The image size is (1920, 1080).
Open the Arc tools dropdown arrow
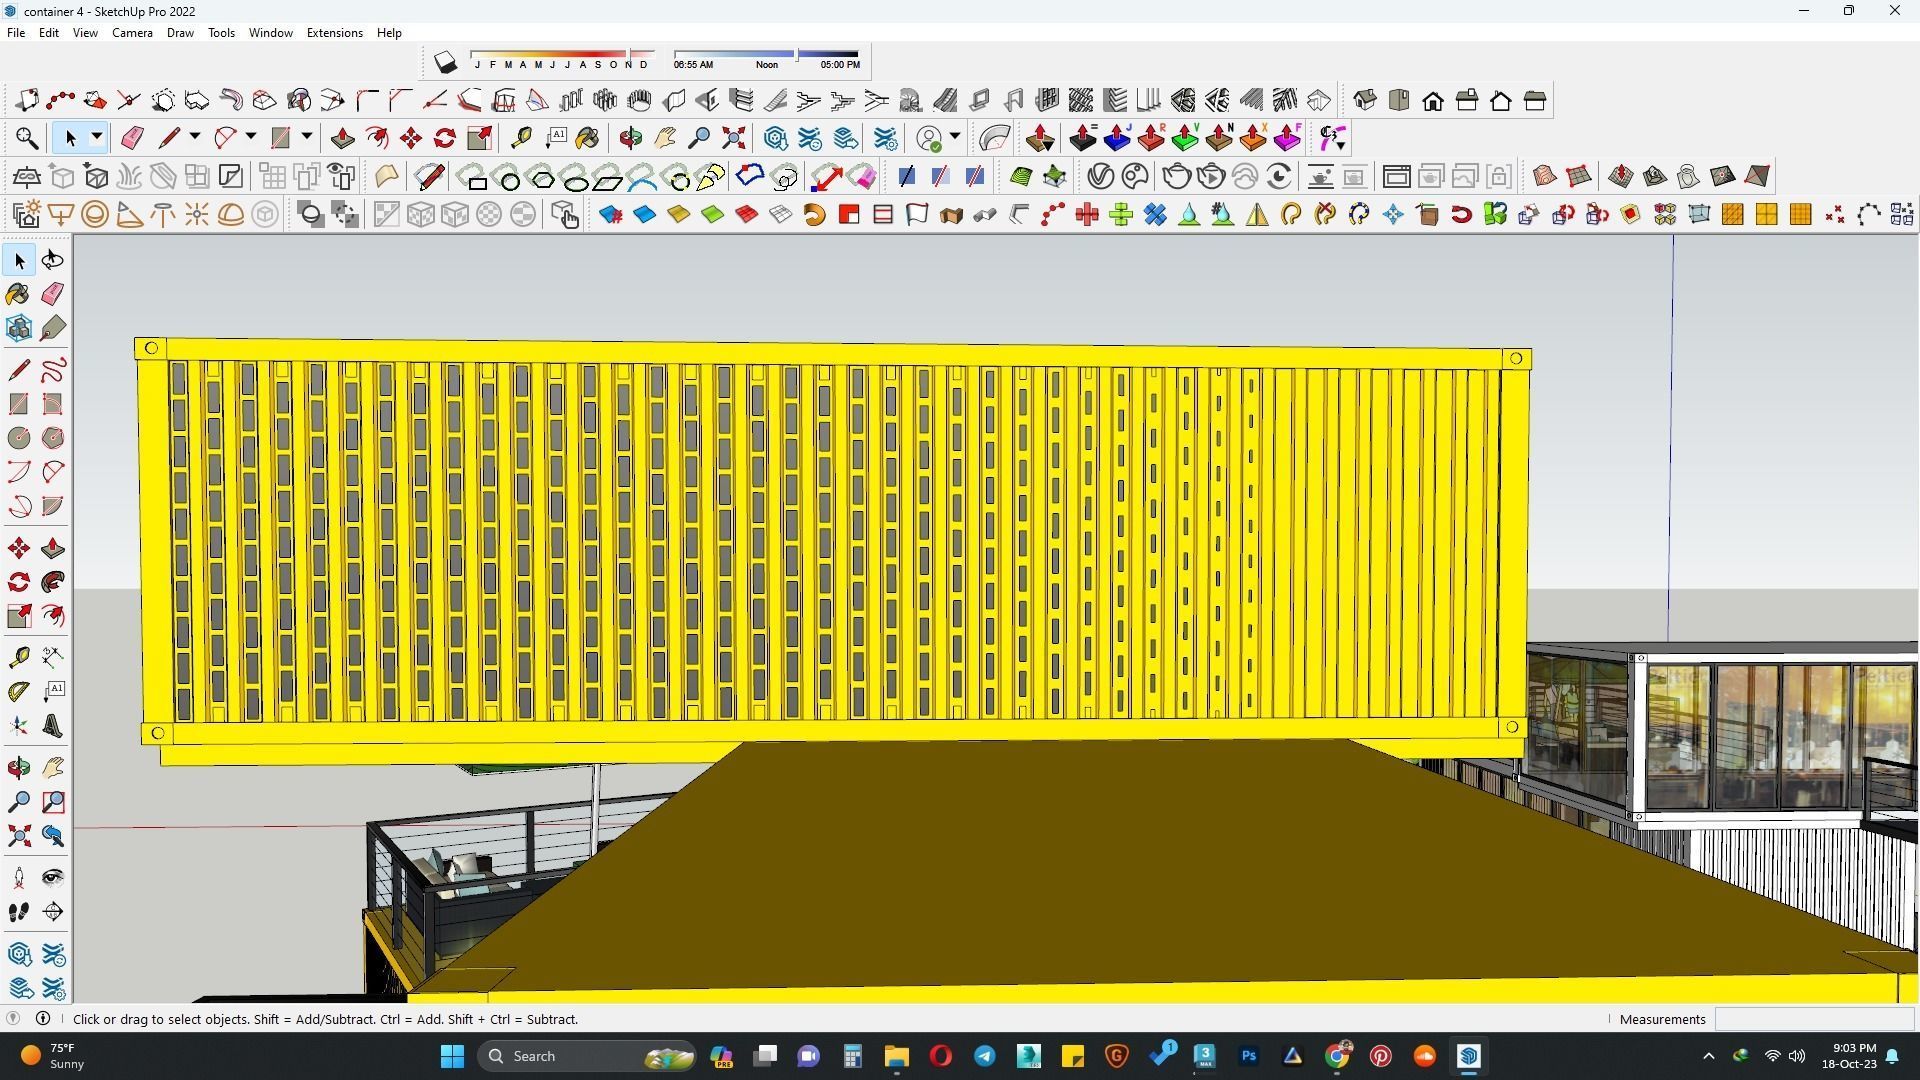point(250,137)
